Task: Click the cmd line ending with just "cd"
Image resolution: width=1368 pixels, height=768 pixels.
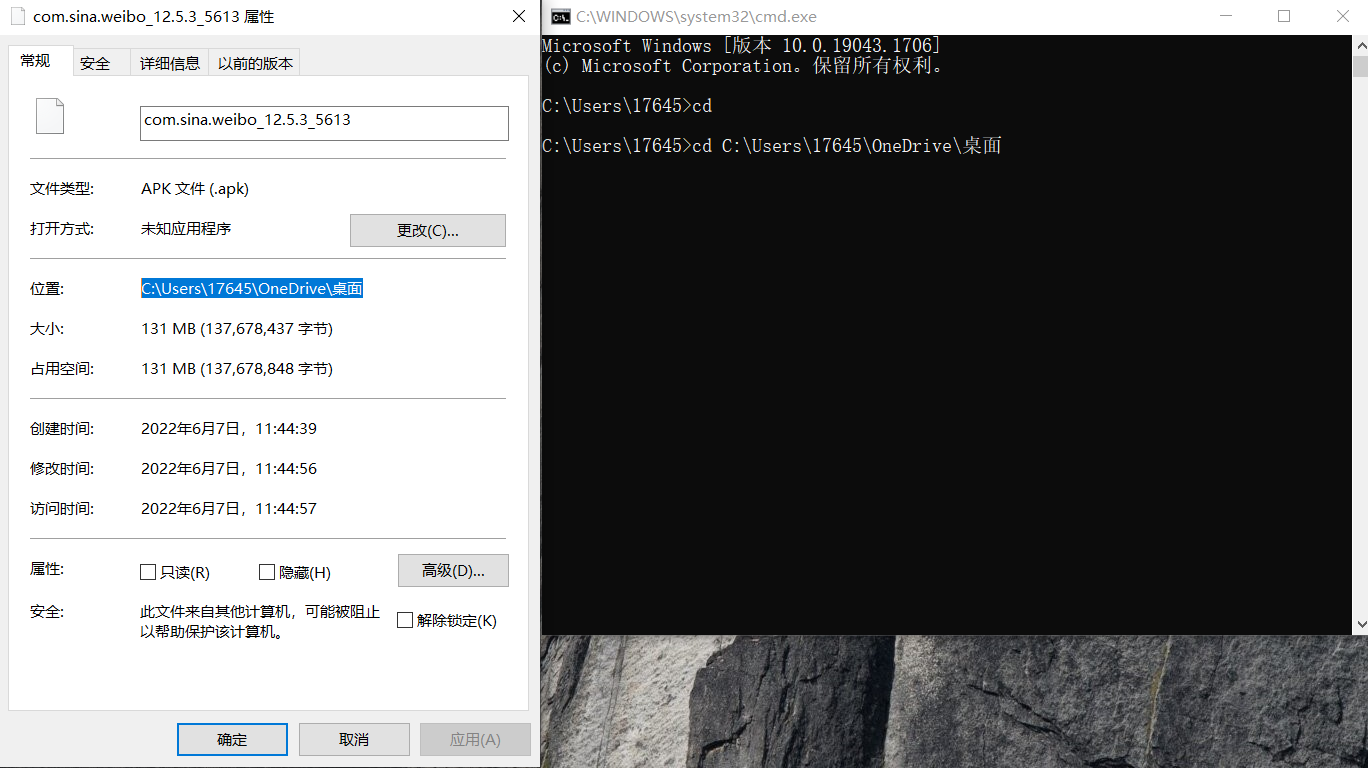Action: pos(627,106)
